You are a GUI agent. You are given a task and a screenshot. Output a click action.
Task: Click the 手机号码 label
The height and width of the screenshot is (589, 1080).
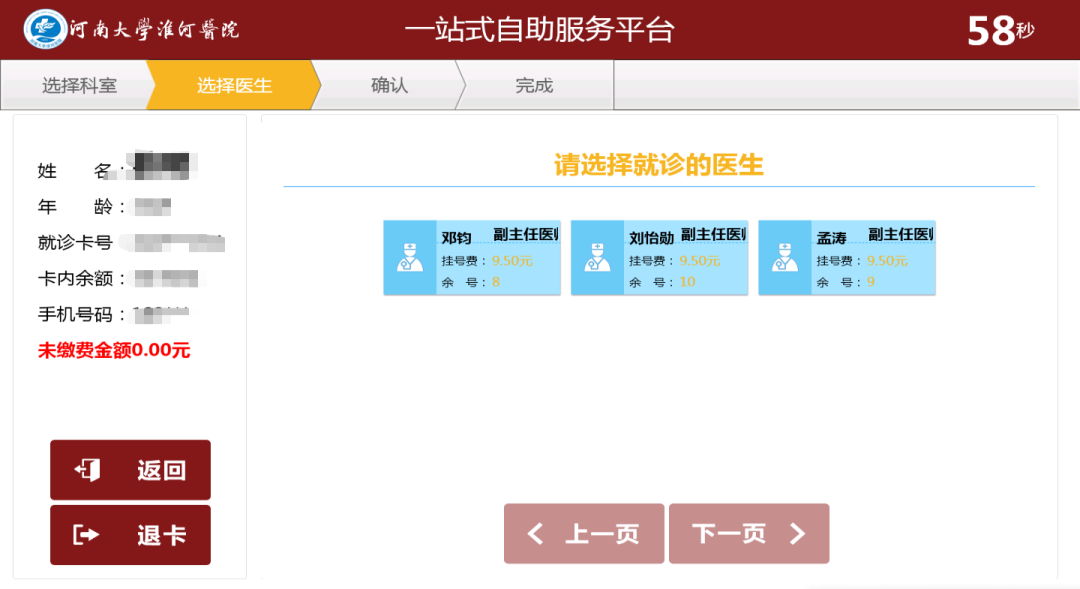(81, 314)
